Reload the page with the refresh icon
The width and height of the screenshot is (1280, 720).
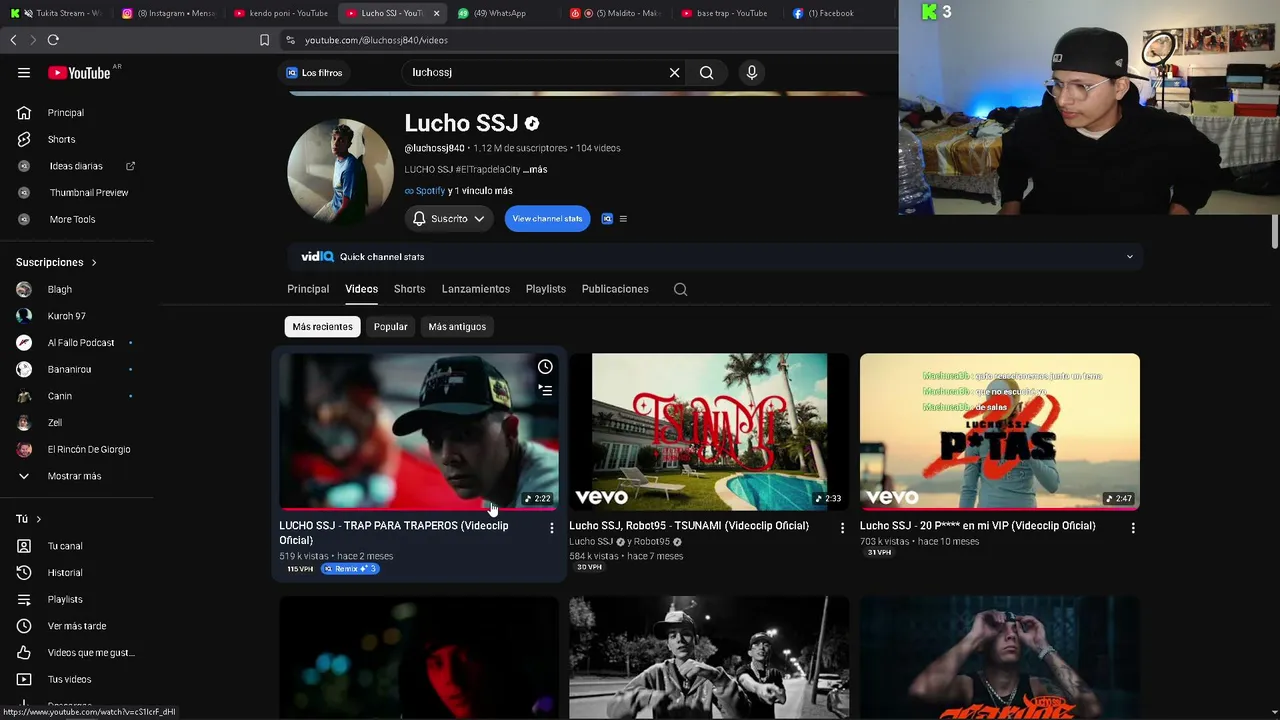(53, 40)
